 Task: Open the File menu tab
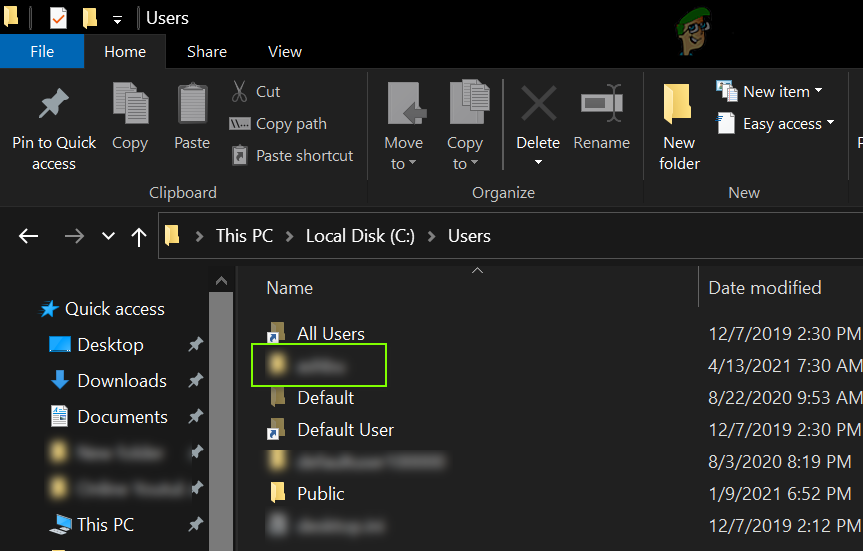click(42, 51)
